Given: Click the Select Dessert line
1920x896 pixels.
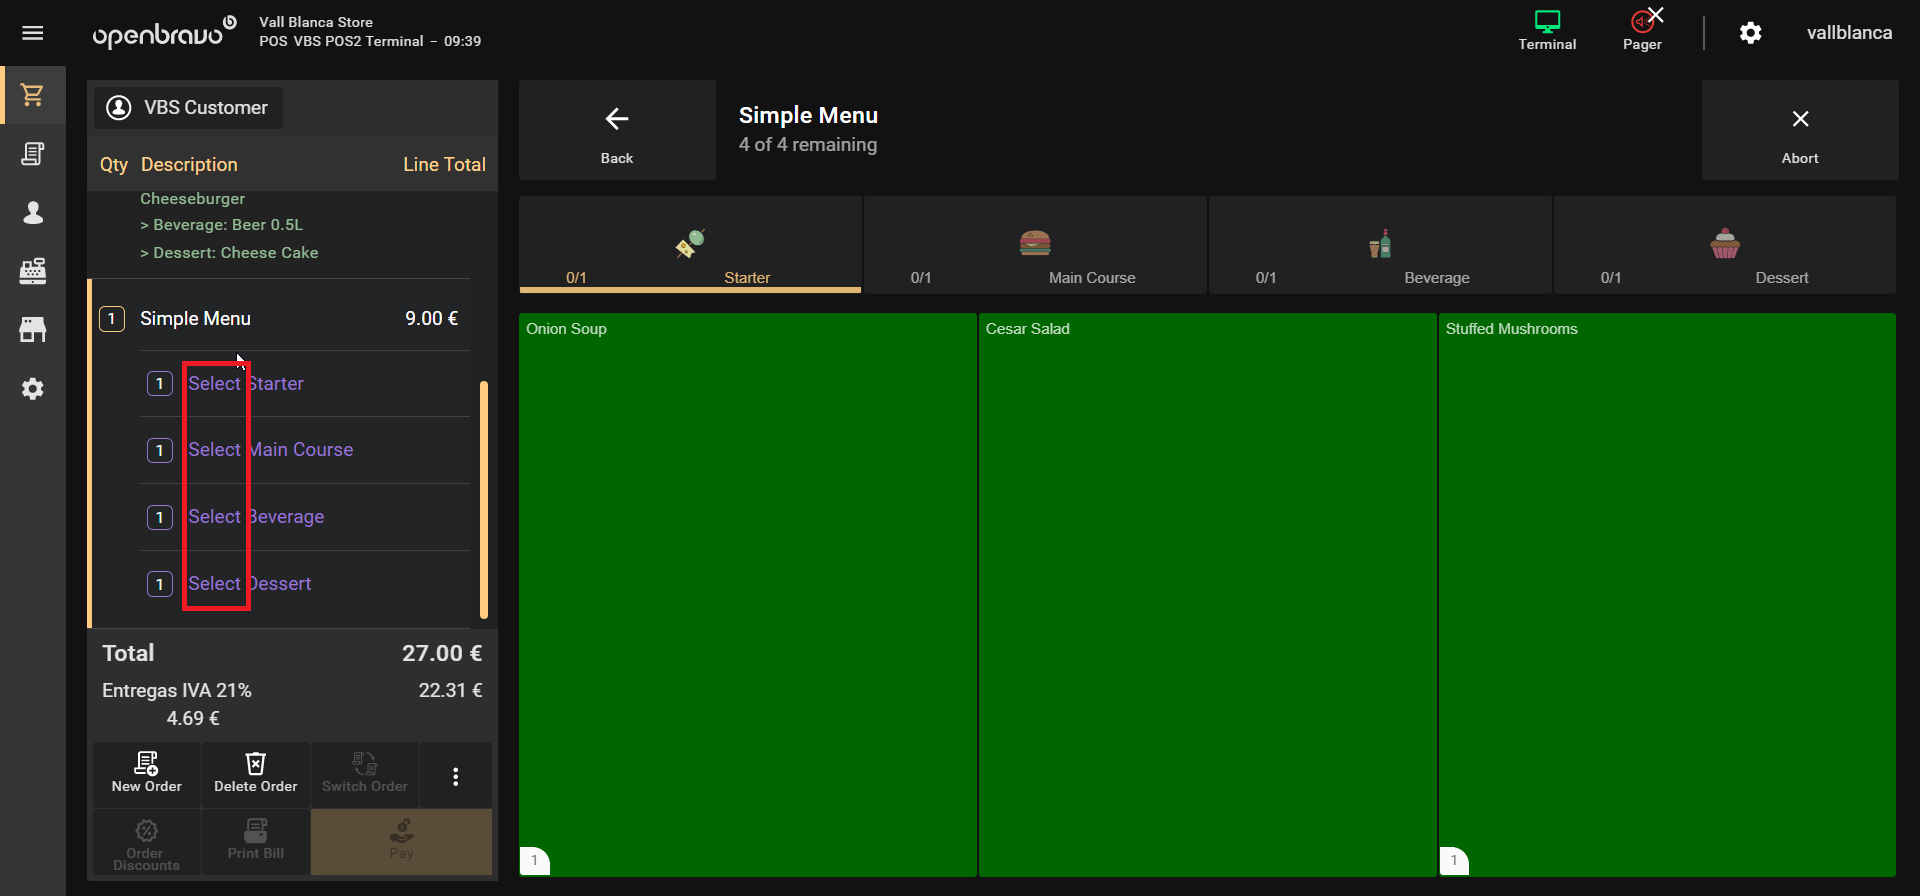Looking at the screenshot, I should (305, 584).
